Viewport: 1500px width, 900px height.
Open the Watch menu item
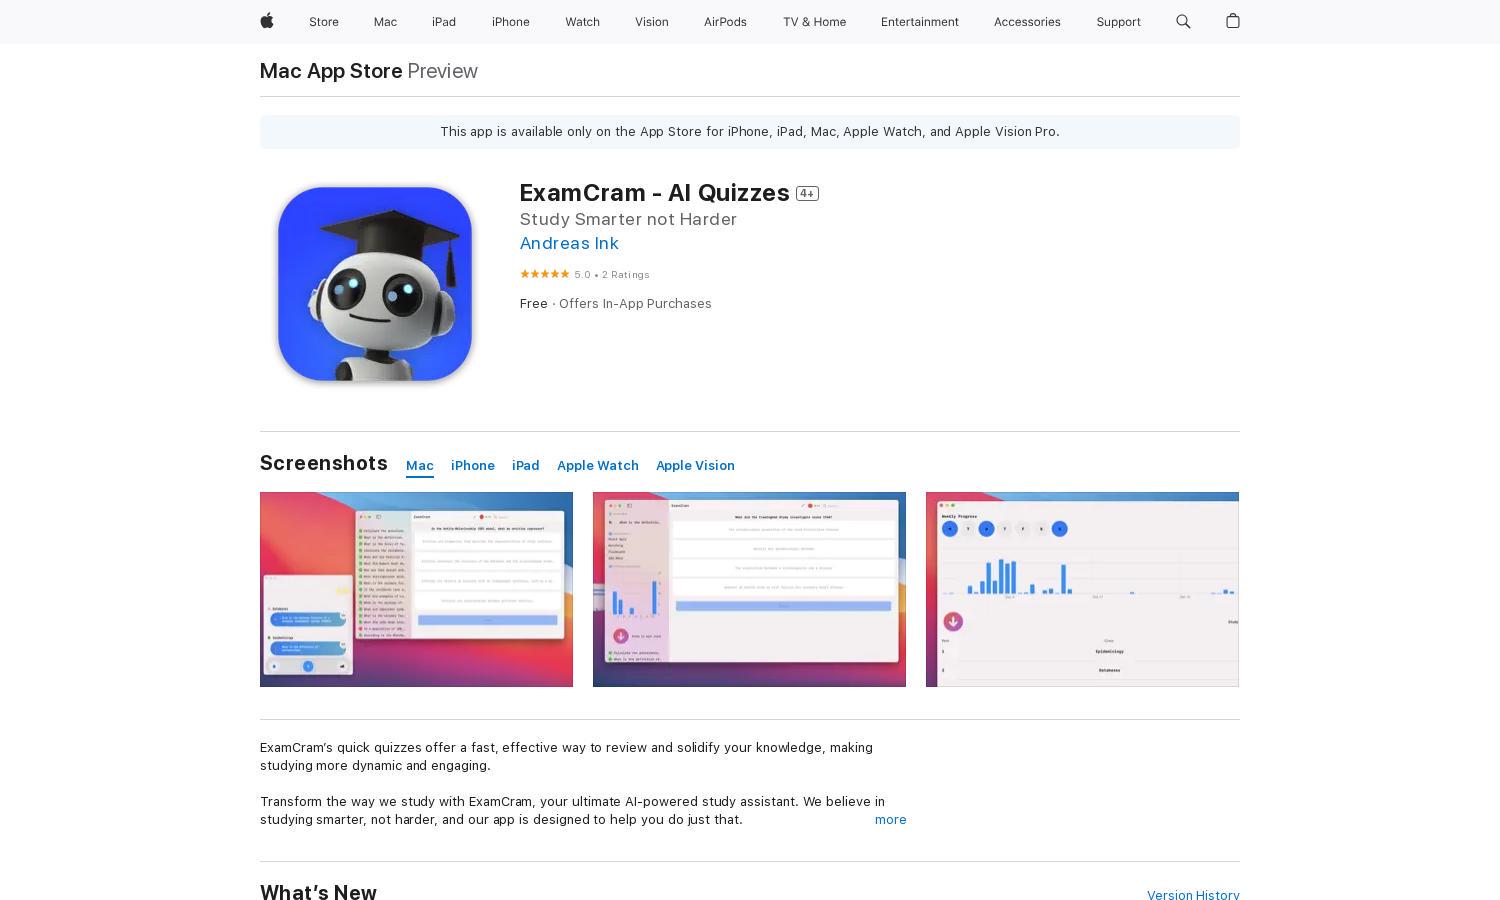click(582, 22)
